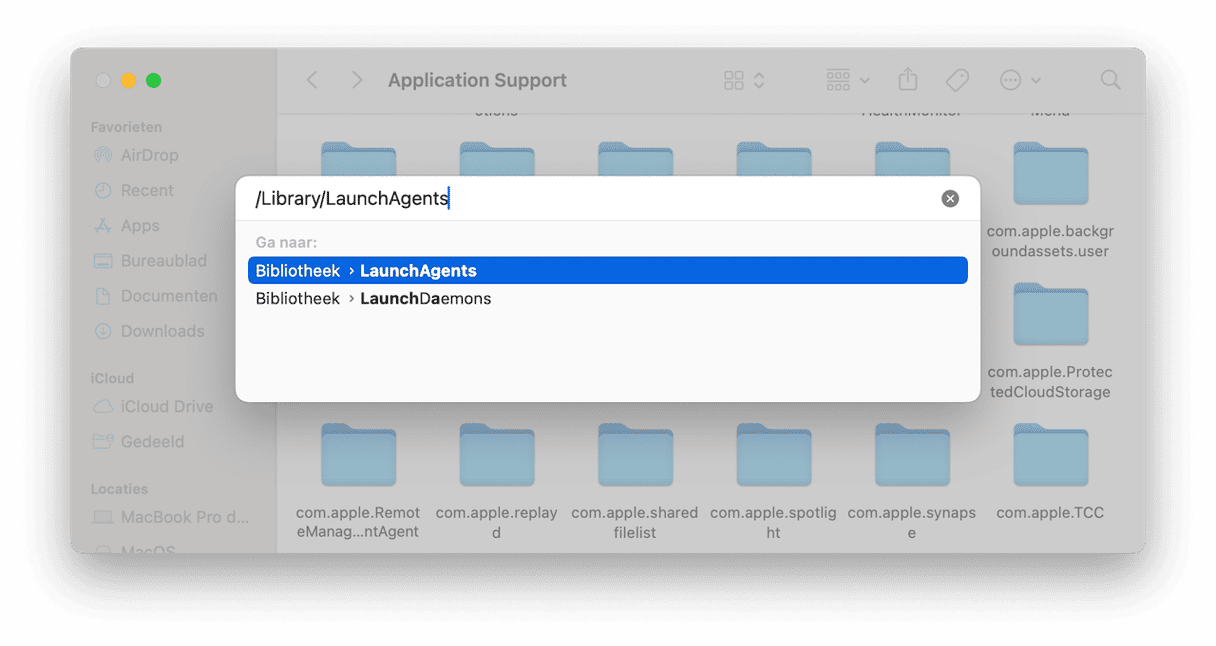Open Downloads in the sidebar
This screenshot has height=646, width=1216.
tap(148, 331)
